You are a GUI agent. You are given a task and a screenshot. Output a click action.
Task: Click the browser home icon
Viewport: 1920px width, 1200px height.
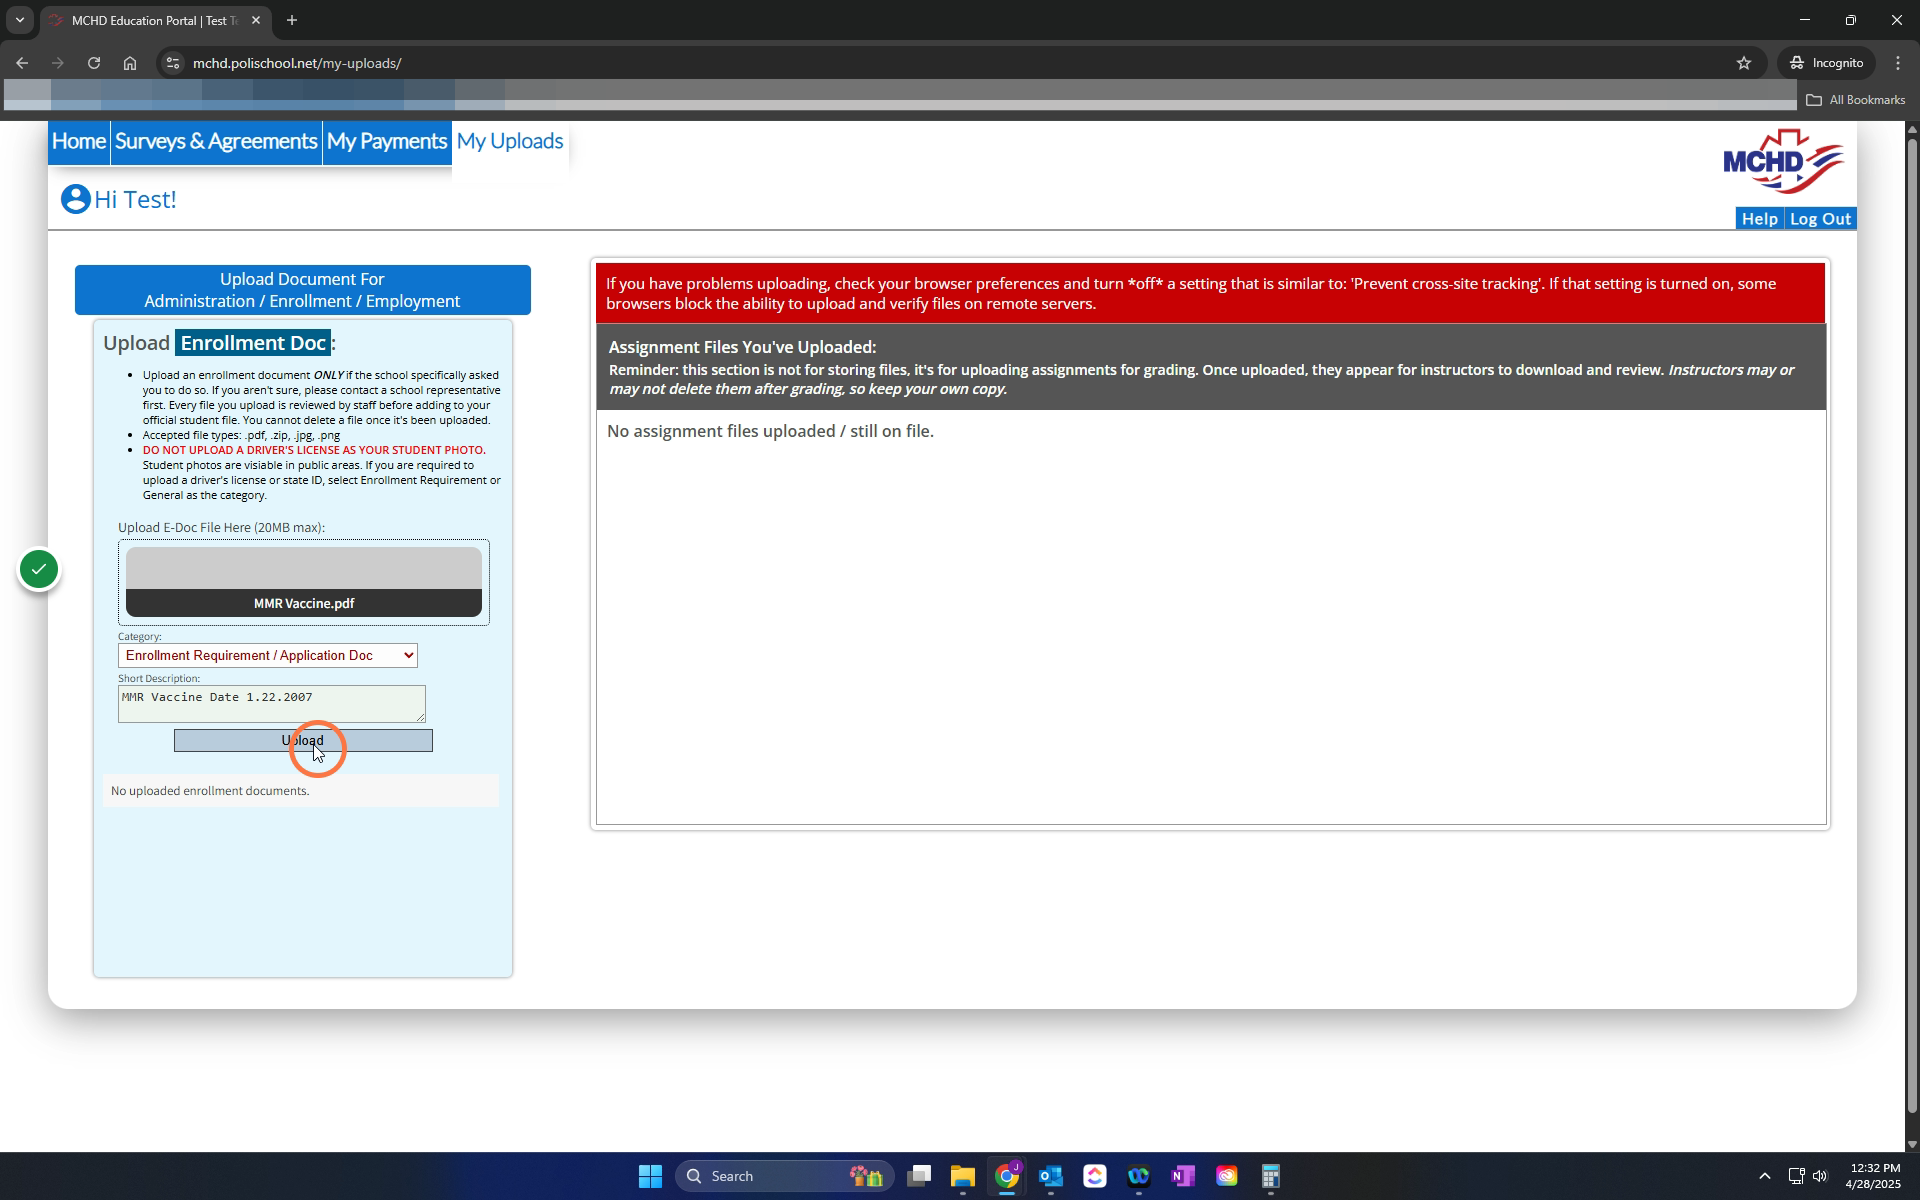pyautogui.click(x=130, y=63)
